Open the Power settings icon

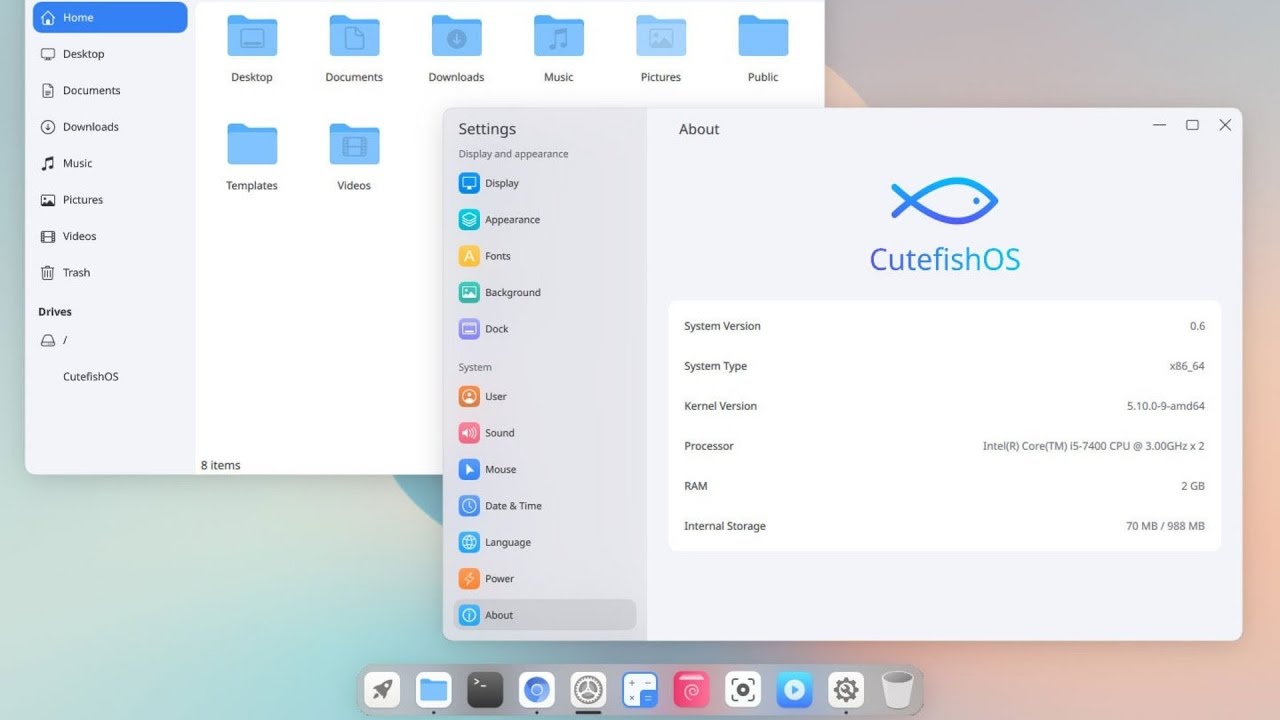point(469,579)
